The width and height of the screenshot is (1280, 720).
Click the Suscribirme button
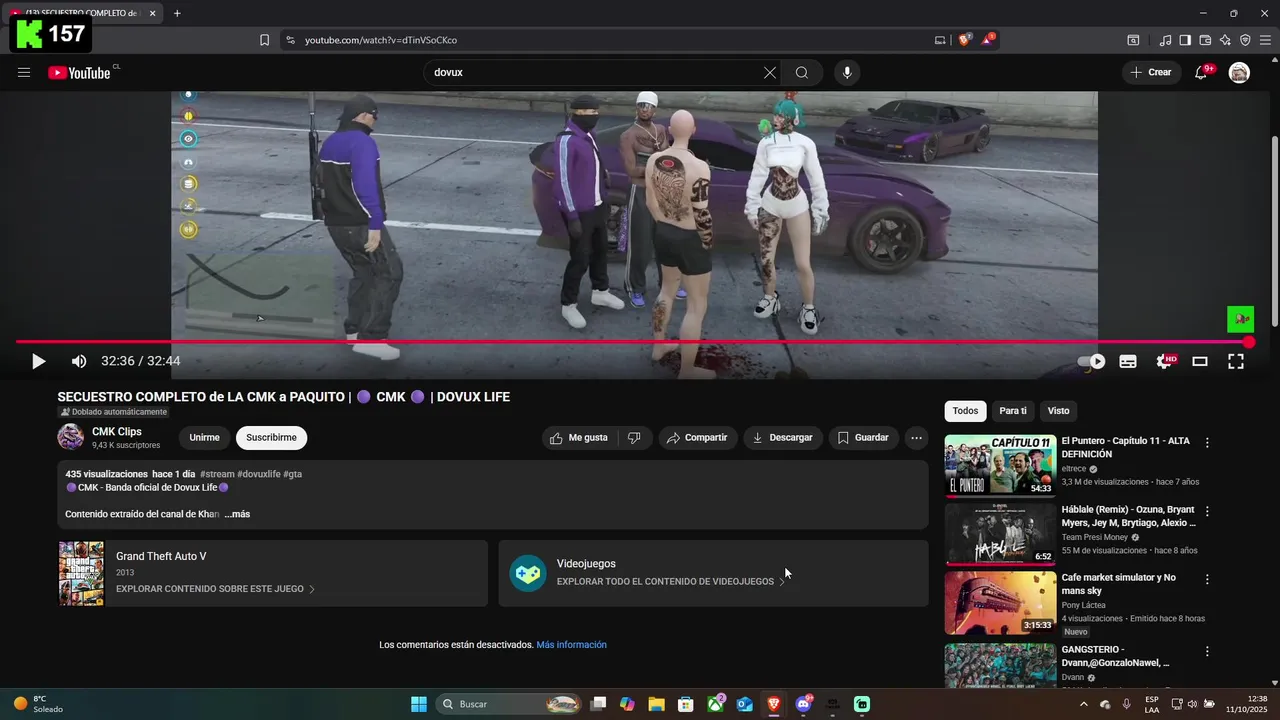tap(271, 437)
